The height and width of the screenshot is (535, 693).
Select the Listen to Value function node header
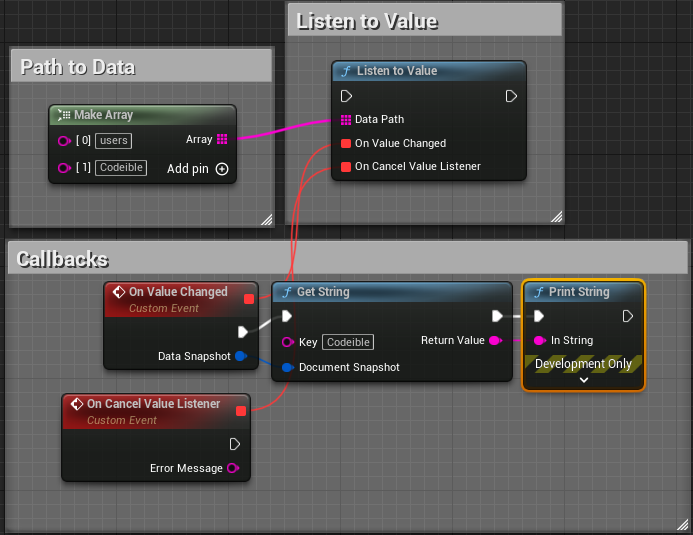[x=429, y=71]
